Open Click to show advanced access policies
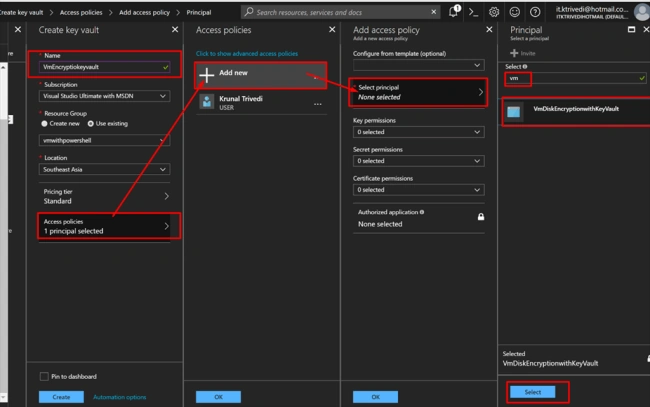 click(x=247, y=53)
